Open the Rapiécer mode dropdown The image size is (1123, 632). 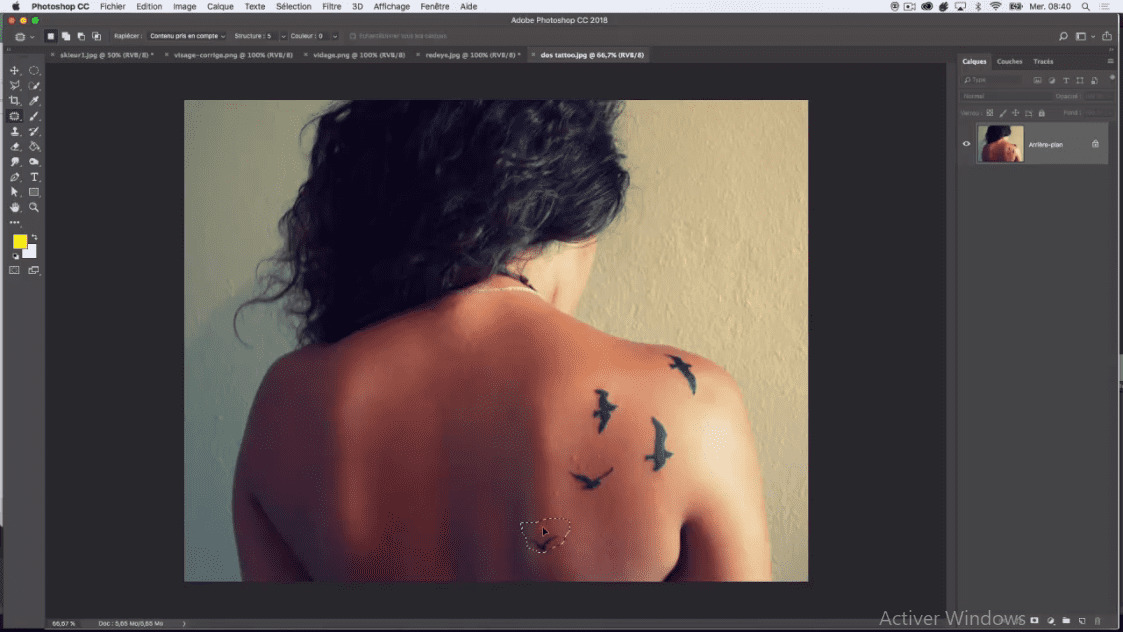(x=187, y=36)
